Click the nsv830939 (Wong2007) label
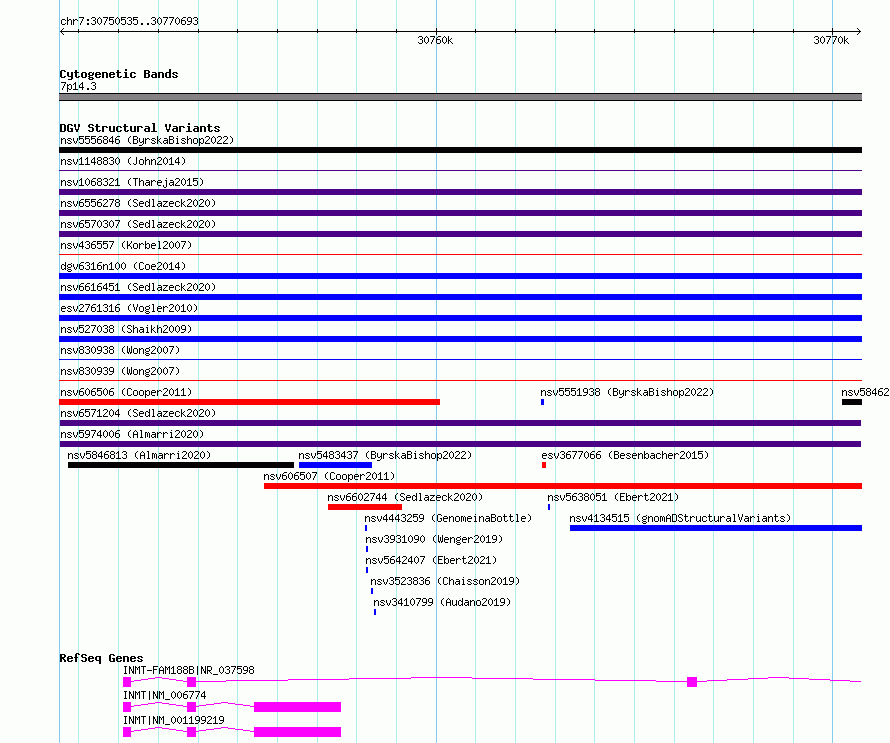The height and width of the screenshot is (743, 890). [x=120, y=371]
